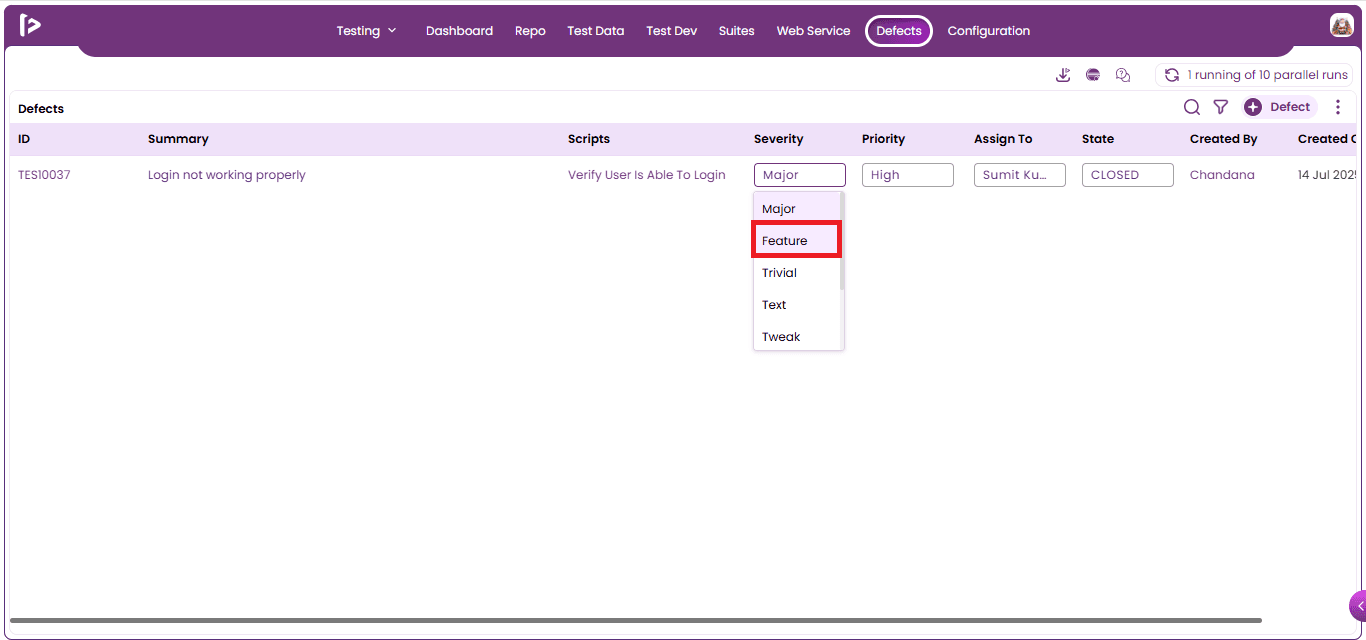Click the Scripts column header
This screenshot has width=1366, height=640.
click(x=589, y=139)
